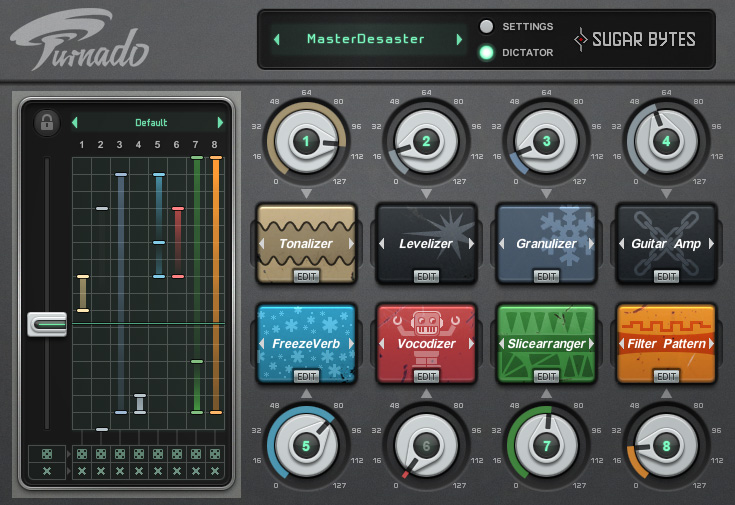
Task: Click the master randomize dice icon
Action: coord(46,454)
